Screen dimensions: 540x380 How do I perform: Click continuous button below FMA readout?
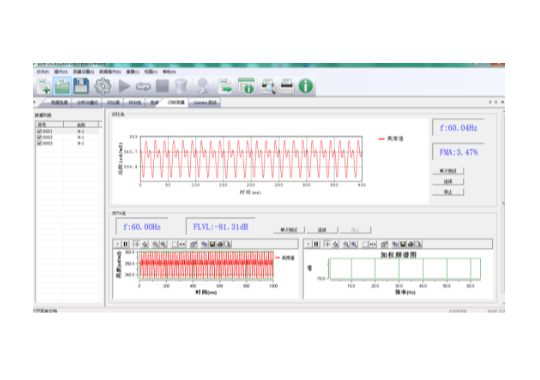coord(448,181)
